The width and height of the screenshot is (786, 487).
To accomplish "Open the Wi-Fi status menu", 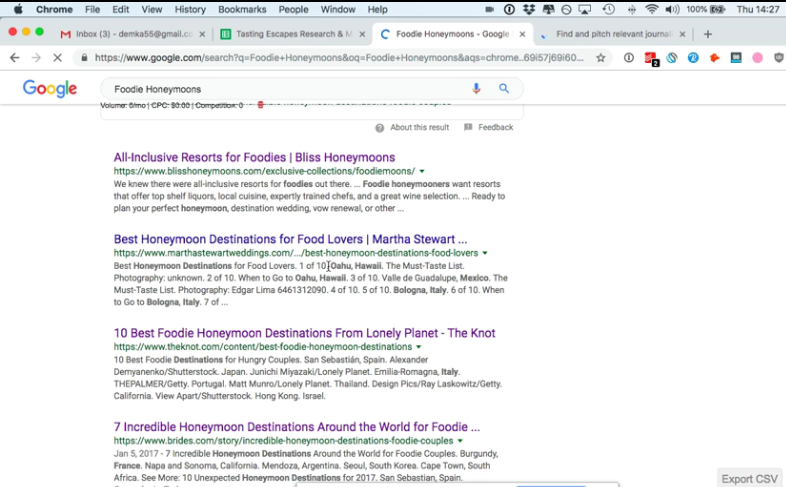I will (x=651, y=9).
